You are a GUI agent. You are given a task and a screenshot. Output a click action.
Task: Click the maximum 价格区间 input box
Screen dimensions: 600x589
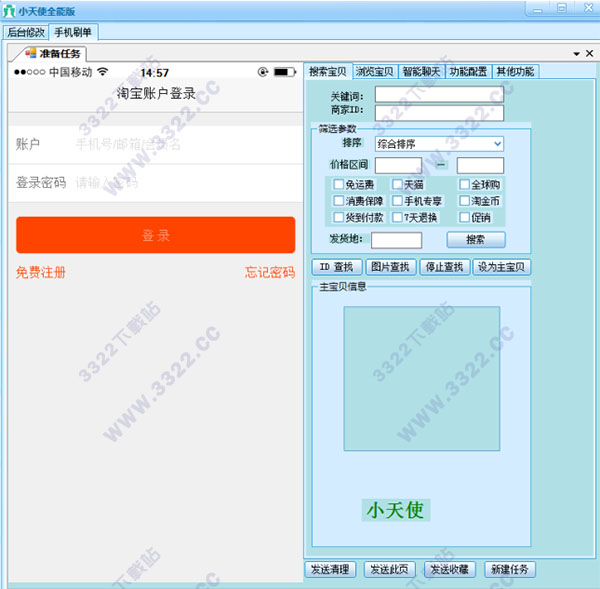point(480,165)
